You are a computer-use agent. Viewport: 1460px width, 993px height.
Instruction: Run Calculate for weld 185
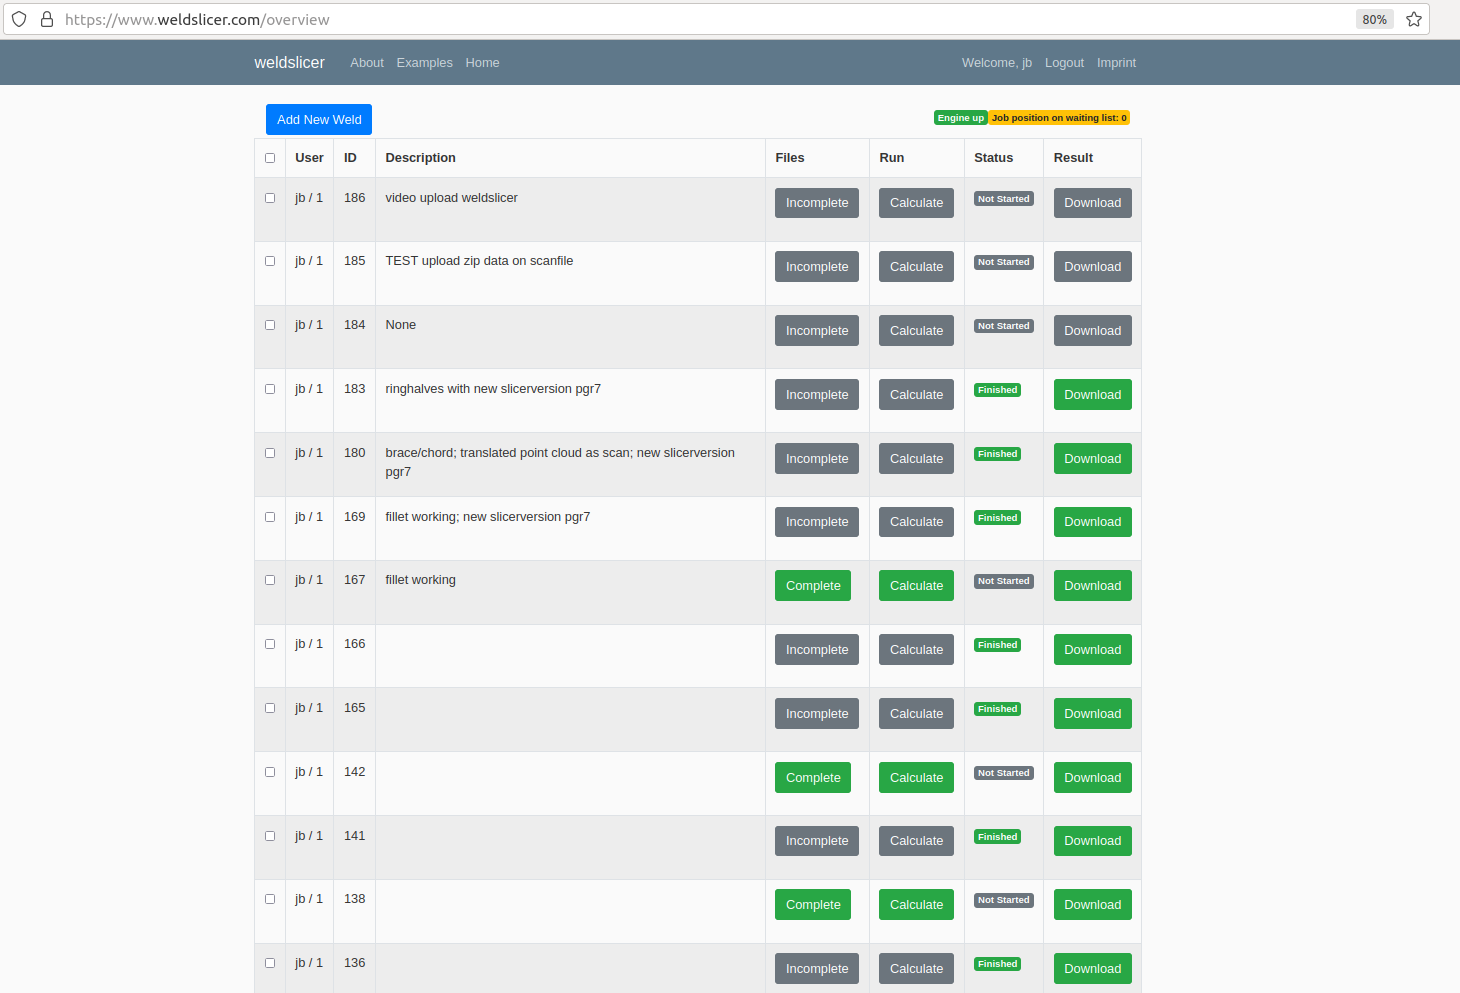tap(916, 267)
